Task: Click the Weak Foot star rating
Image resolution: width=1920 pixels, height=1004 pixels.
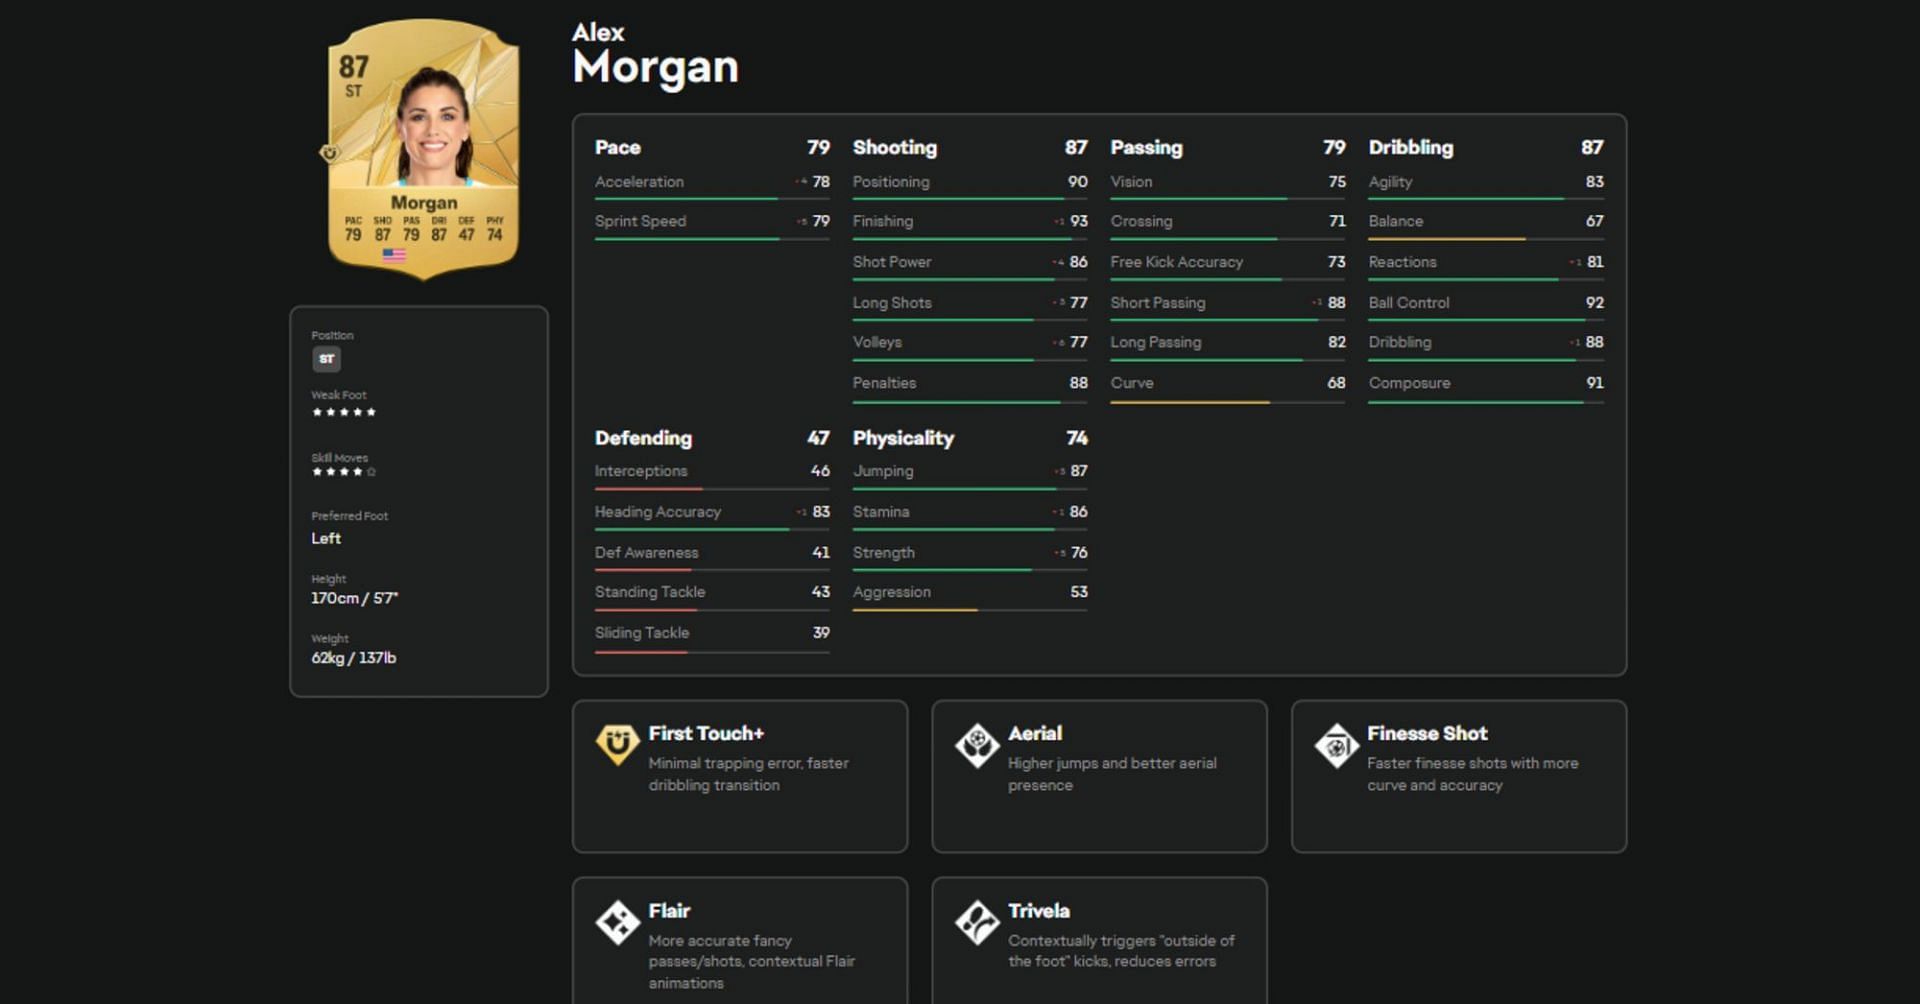Action: click(343, 412)
